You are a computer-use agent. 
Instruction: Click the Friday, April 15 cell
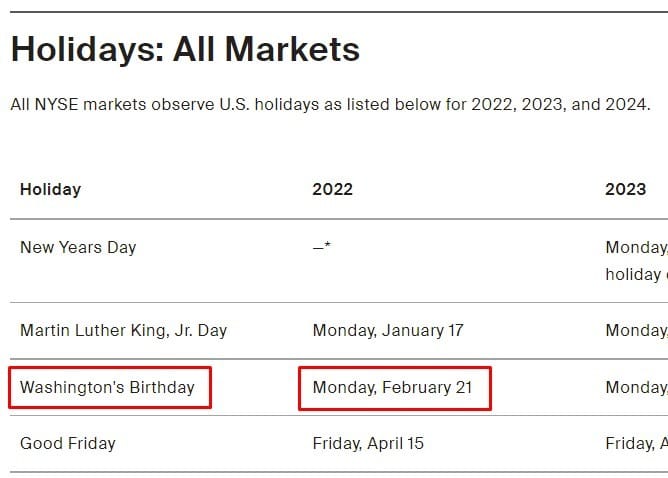368,443
